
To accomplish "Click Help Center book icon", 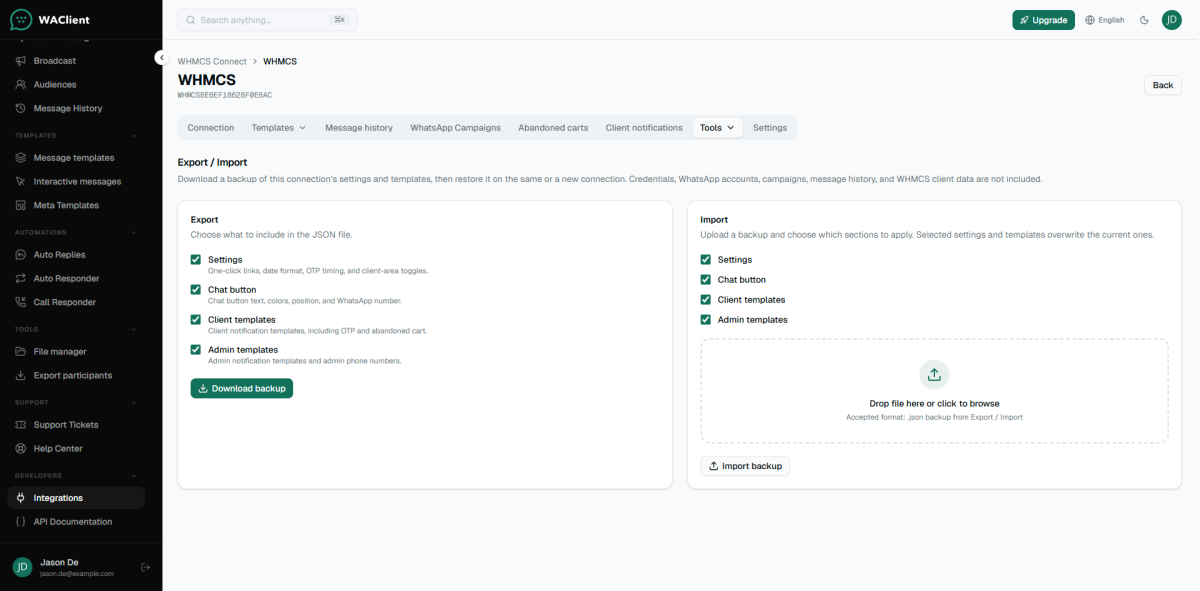I will (x=21, y=449).
